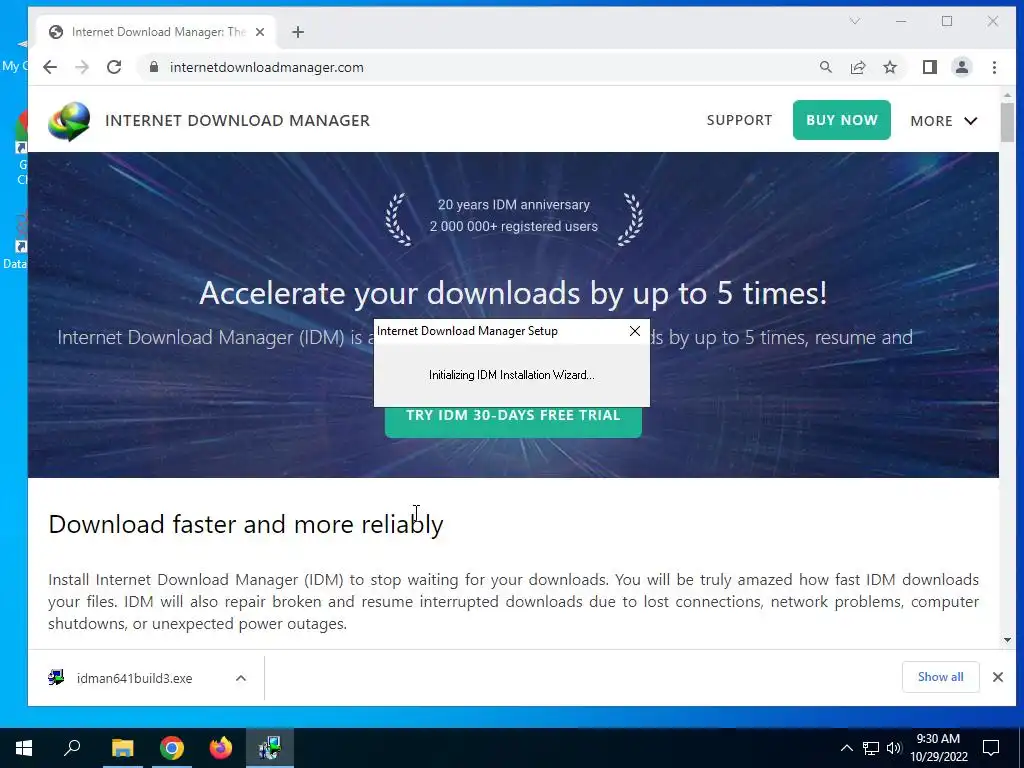This screenshot has width=1024, height=768.
Task: Click the IDM globe logo
Action: (x=69, y=121)
